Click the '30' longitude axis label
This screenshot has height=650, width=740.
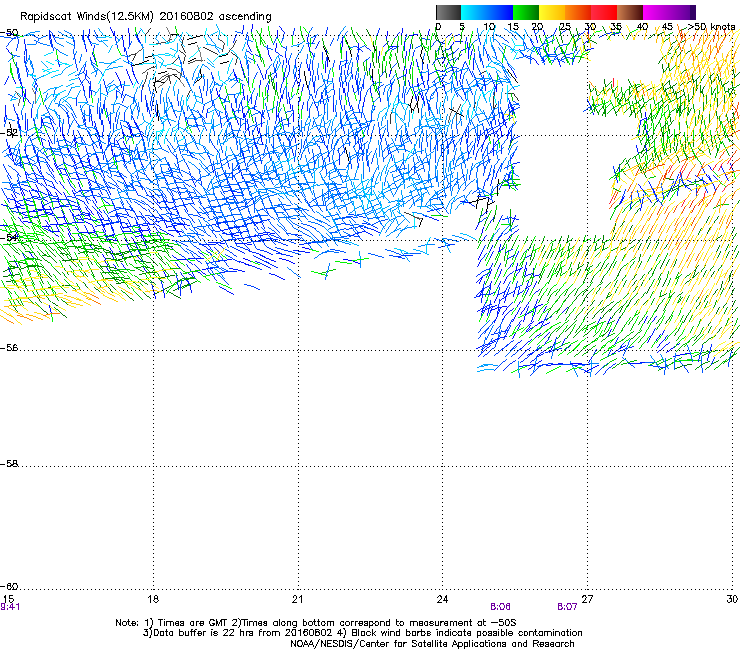tap(732, 599)
